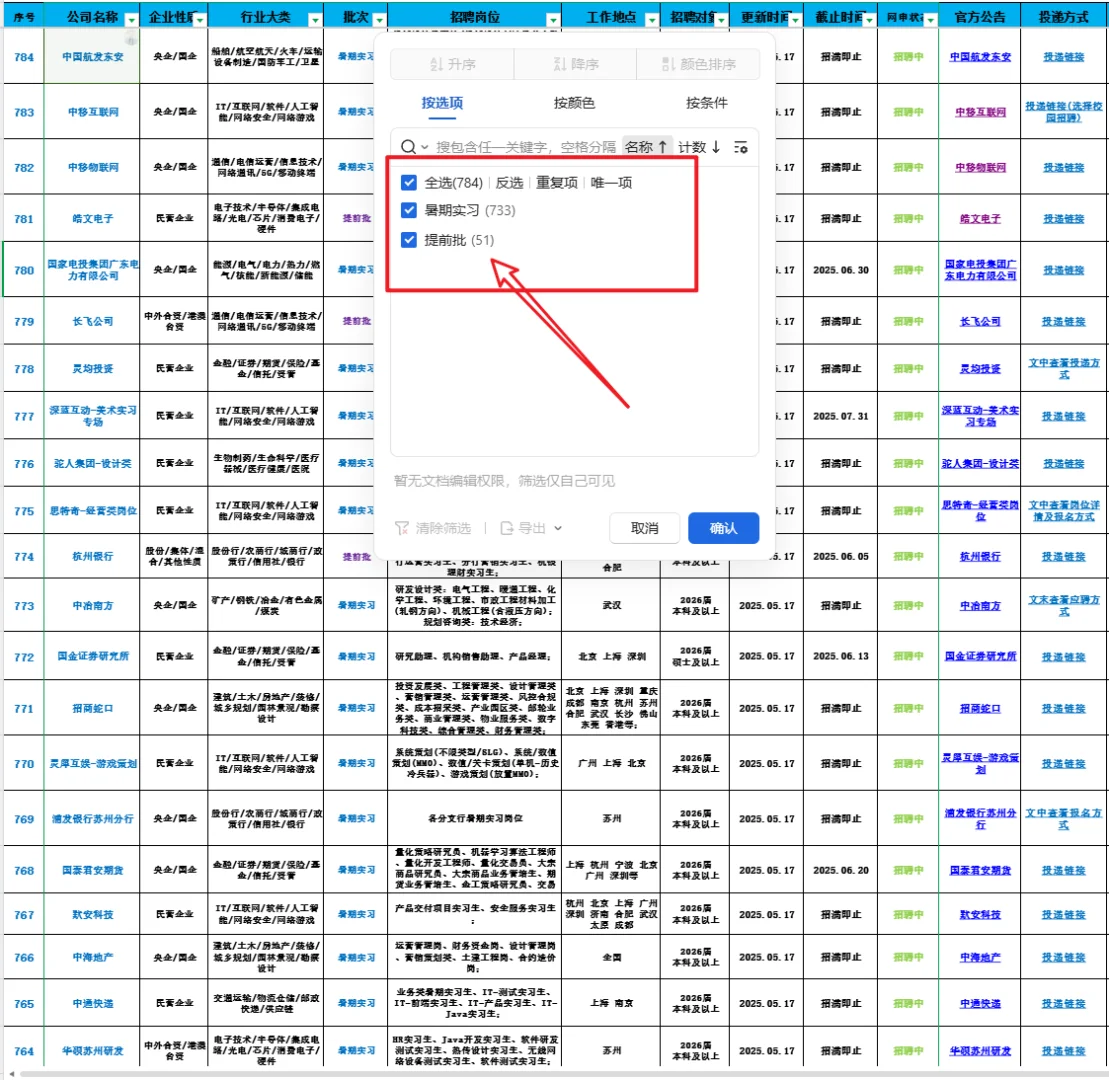Open the 企业性质 column filter dropdown
The image size is (1109, 1080).
coord(200,20)
